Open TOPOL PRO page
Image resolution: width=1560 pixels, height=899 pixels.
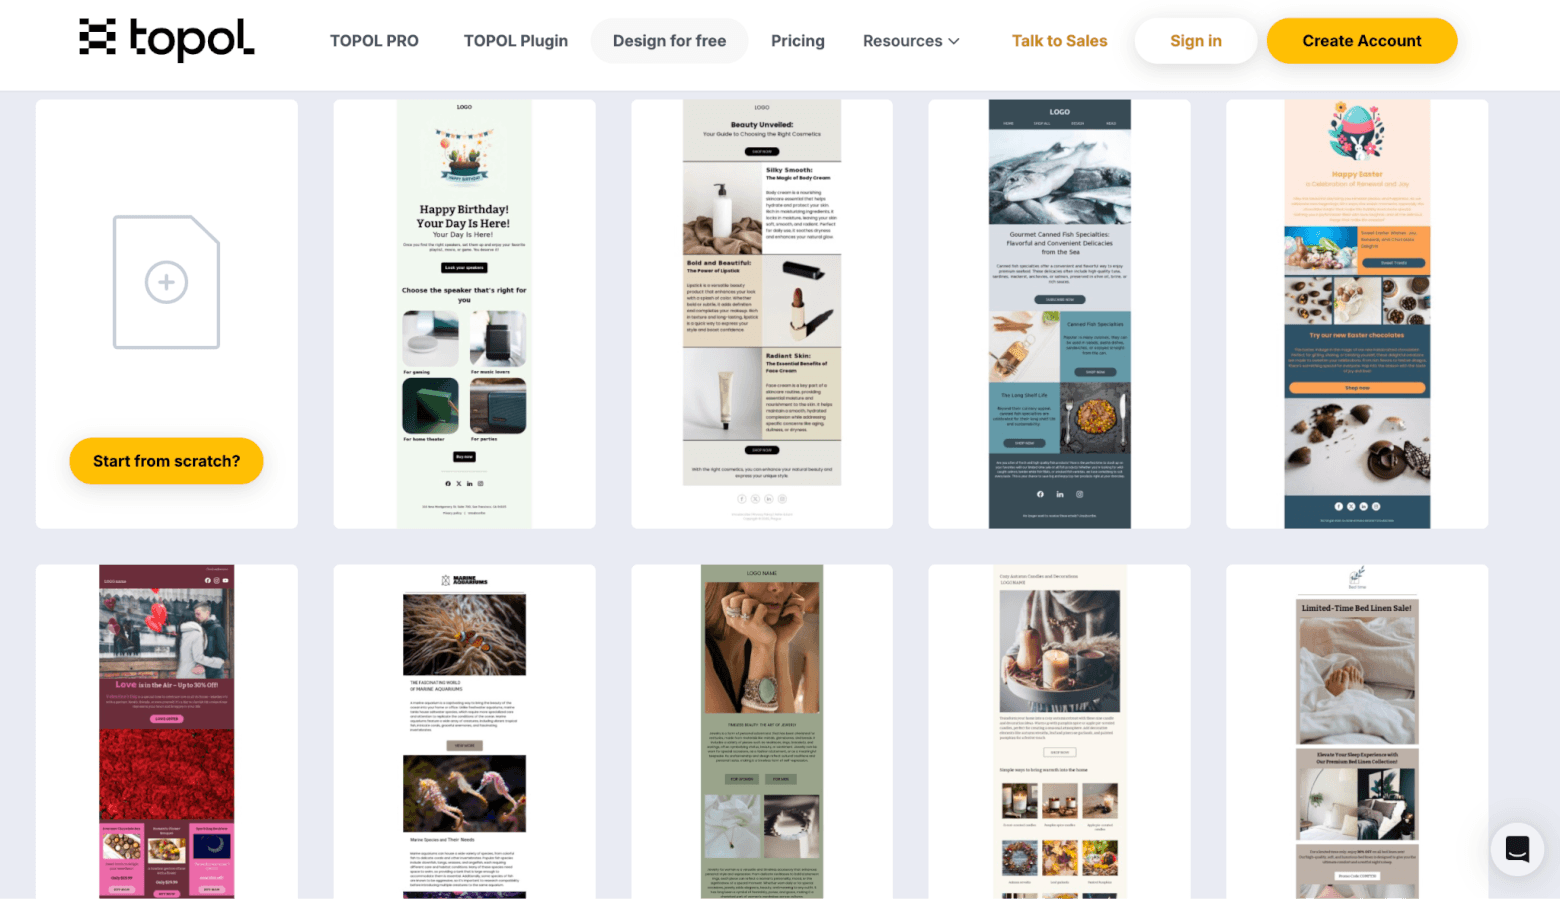pos(374,41)
